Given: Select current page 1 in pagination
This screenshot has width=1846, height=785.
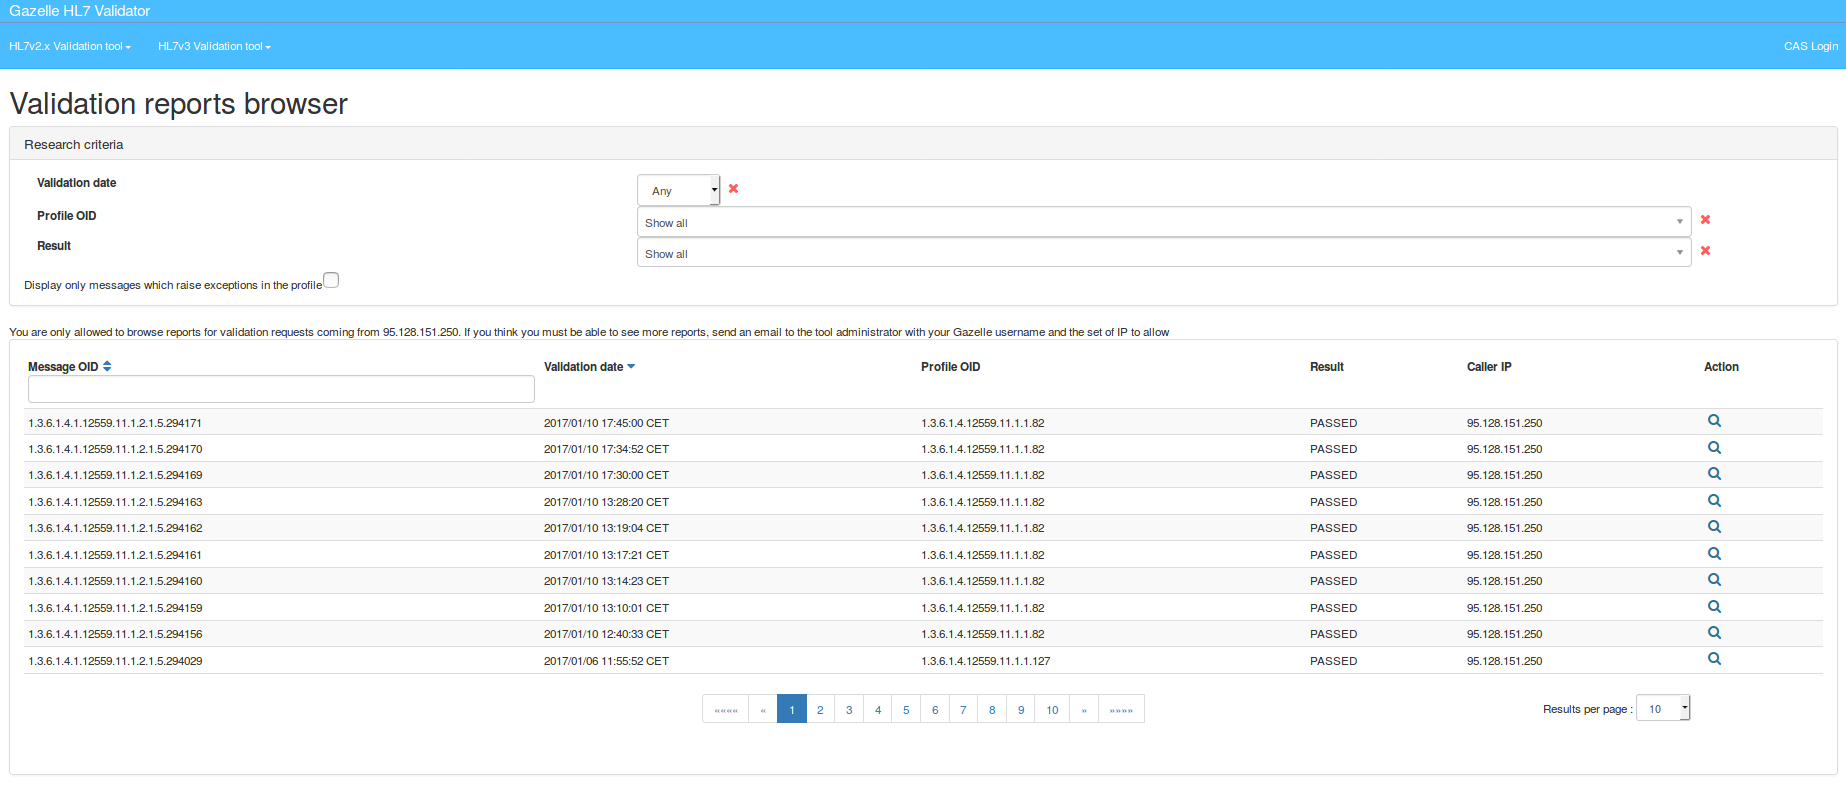Looking at the screenshot, I should pos(792,709).
